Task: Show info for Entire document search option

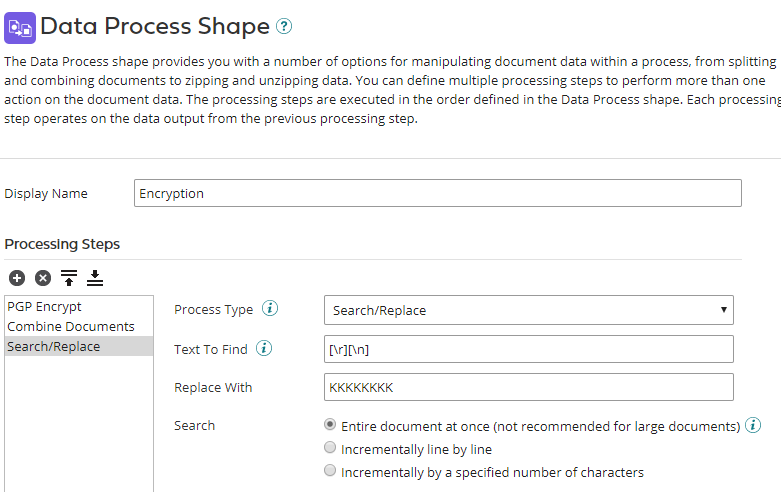Action: tap(753, 425)
